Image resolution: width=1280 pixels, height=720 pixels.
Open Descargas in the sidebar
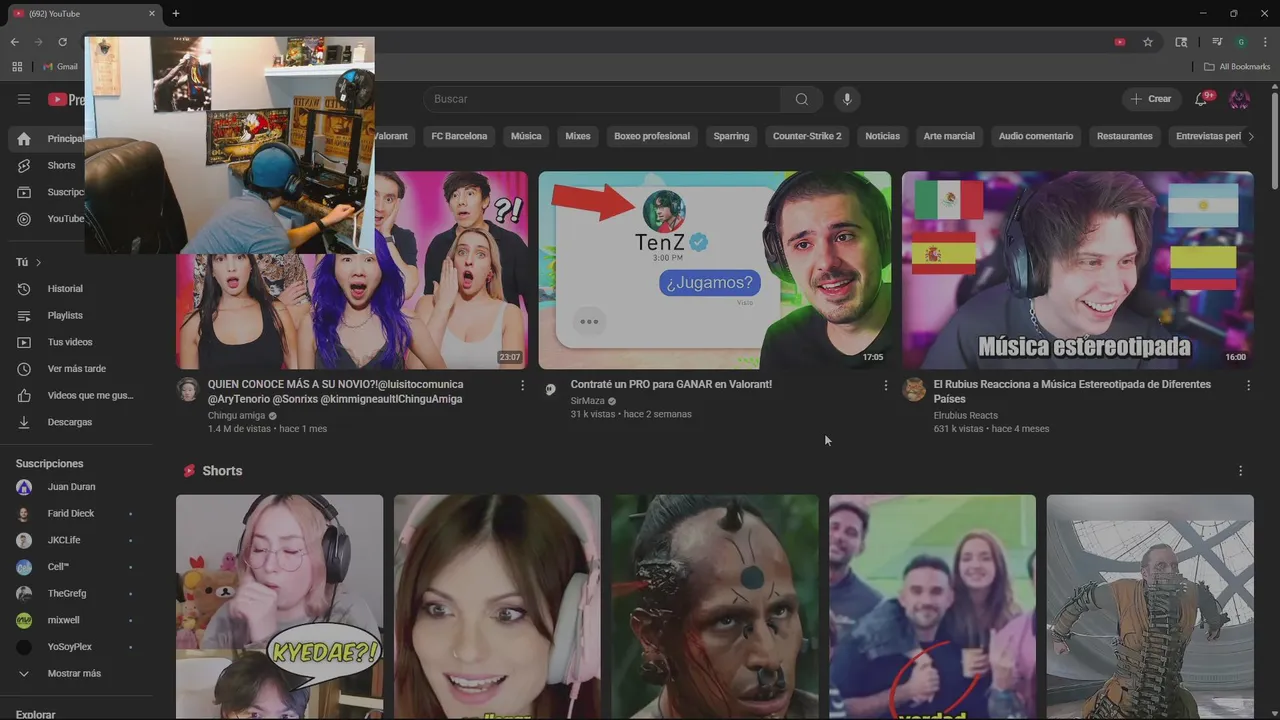[76, 422]
